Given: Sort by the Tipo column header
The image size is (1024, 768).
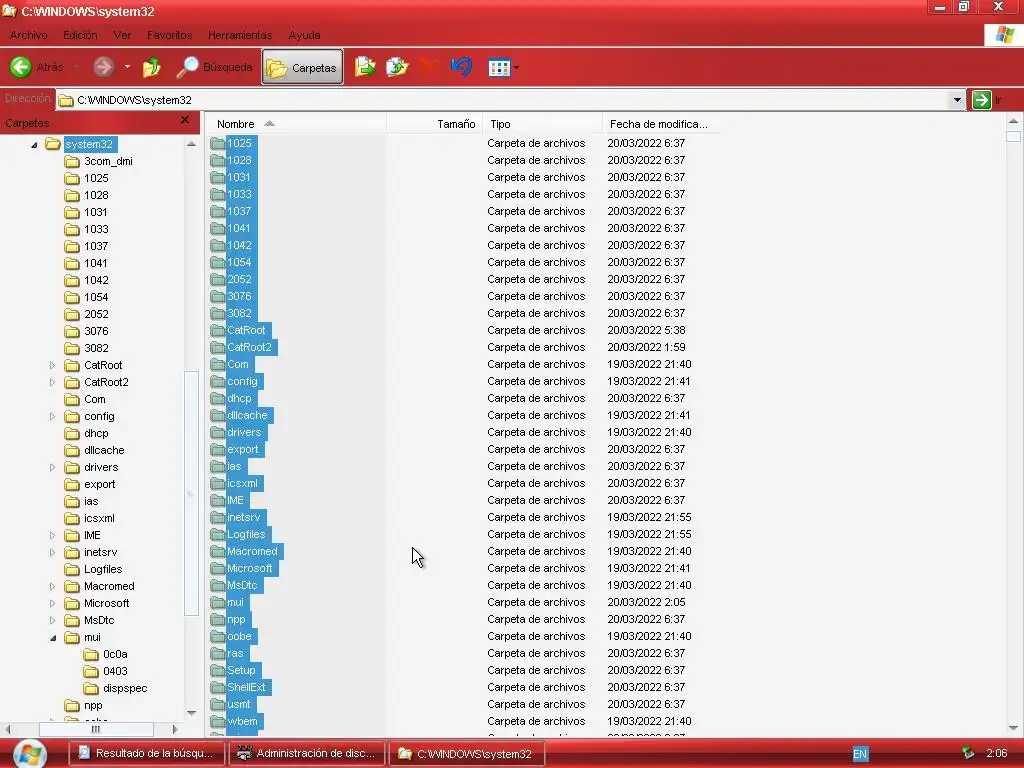Looking at the screenshot, I should click(542, 123).
